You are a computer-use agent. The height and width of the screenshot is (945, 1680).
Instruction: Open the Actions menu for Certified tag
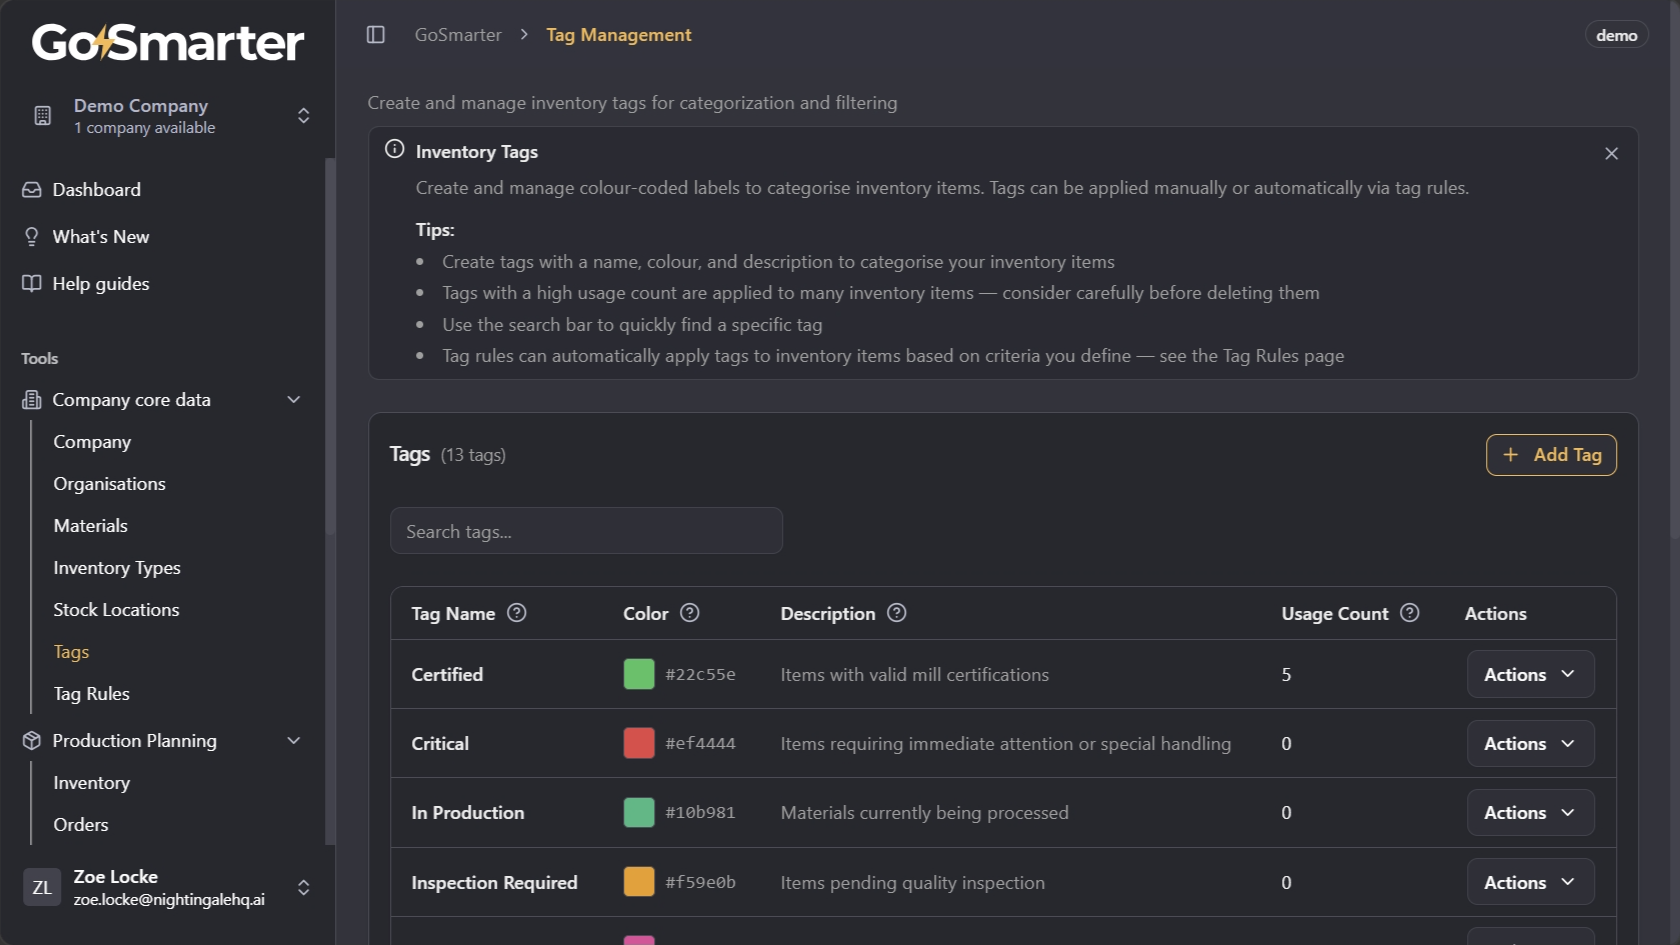(1529, 674)
